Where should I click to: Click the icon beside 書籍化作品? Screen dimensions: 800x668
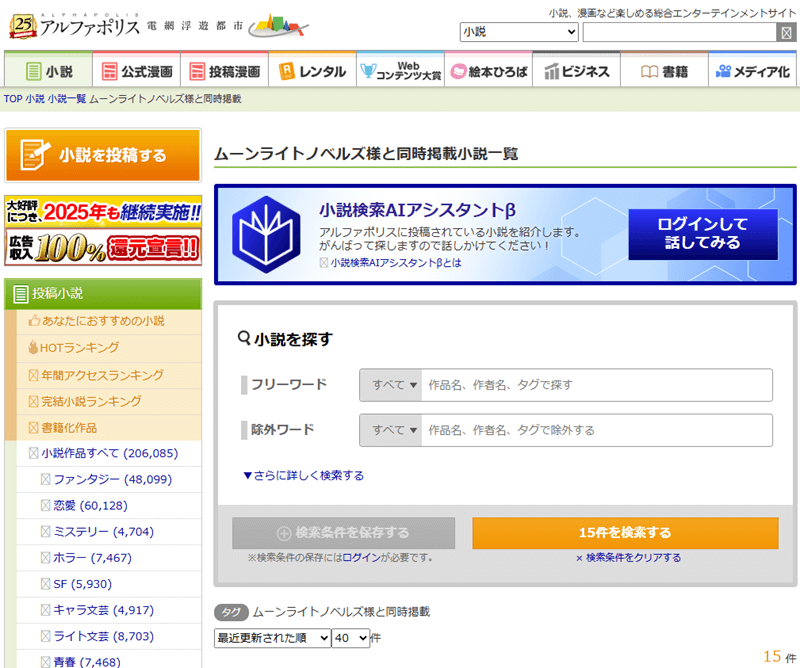[x=34, y=428]
